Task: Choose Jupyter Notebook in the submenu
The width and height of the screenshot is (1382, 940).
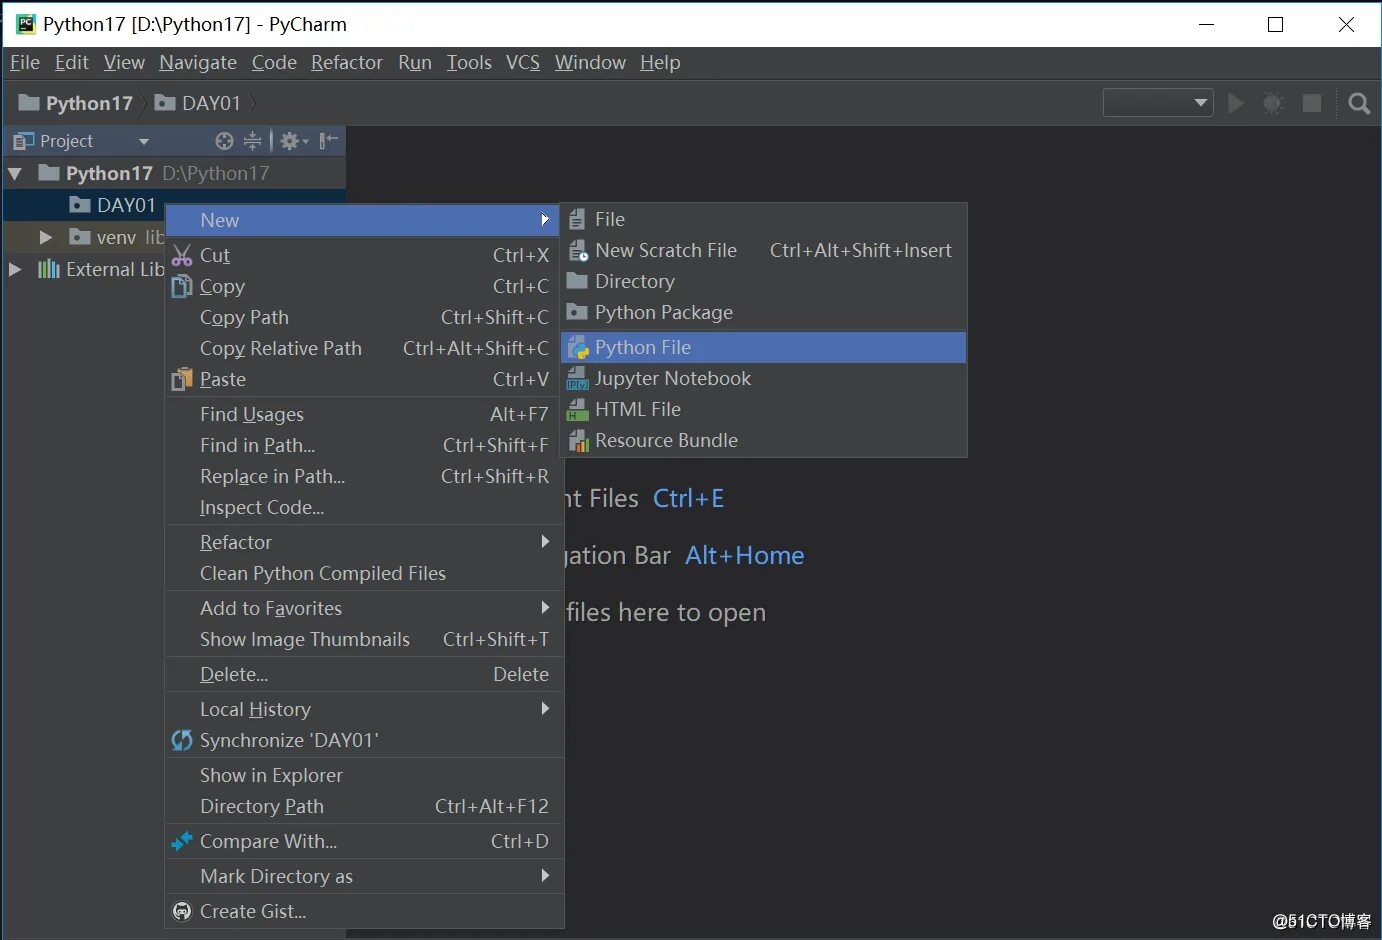Action: point(672,378)
